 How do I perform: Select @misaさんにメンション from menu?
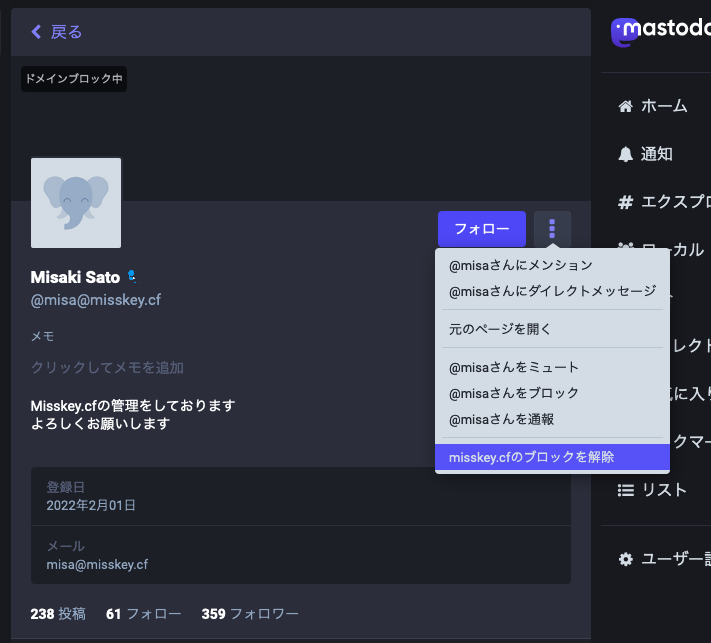point(520,265)
